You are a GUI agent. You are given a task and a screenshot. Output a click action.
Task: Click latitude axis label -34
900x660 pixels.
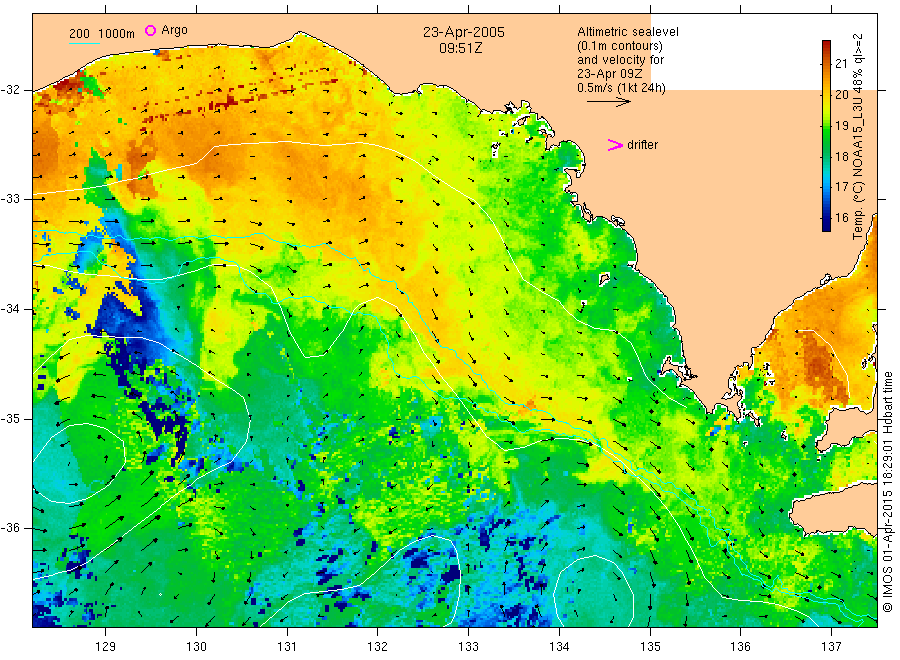click(10, 309)
